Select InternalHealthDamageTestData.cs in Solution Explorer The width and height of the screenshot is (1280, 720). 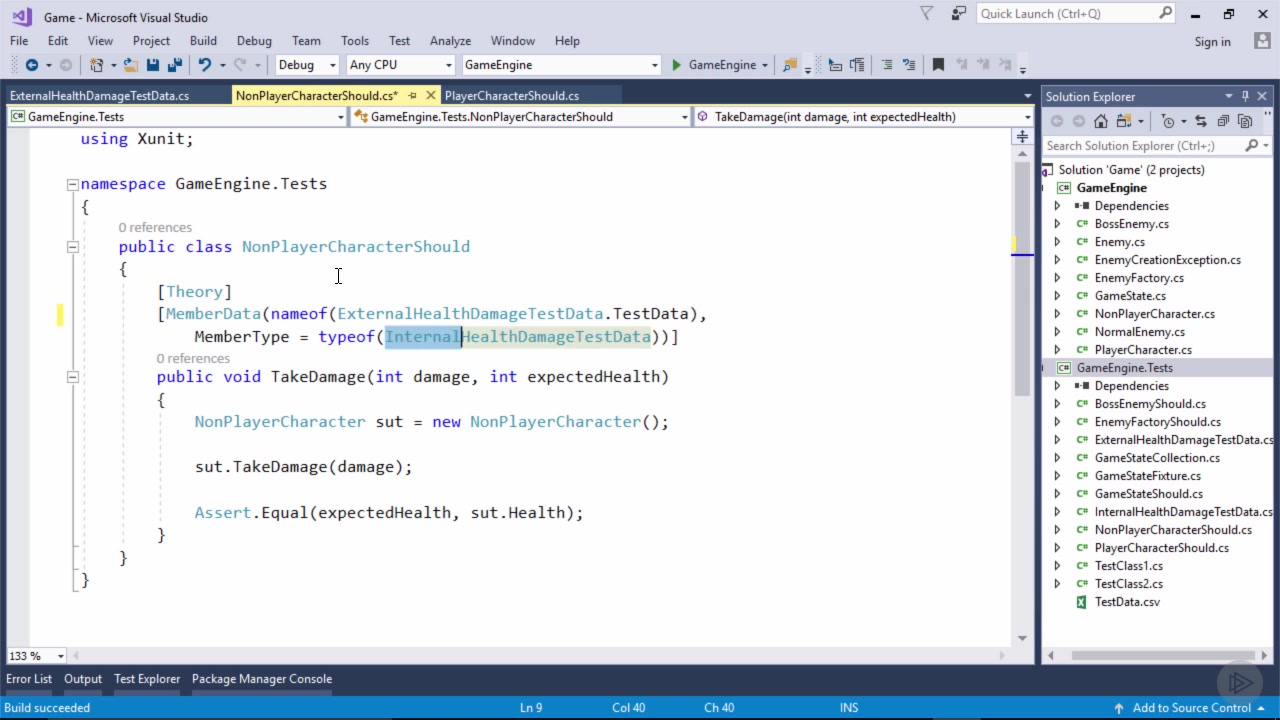[x=1183, y=512]
